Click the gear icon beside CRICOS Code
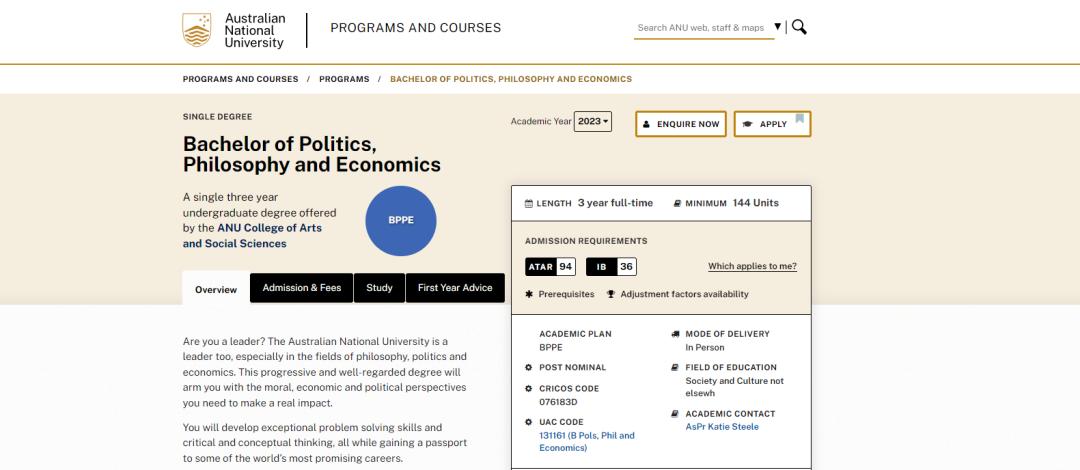Screen dimensions: 1080x470 click(x=529, y=386)
